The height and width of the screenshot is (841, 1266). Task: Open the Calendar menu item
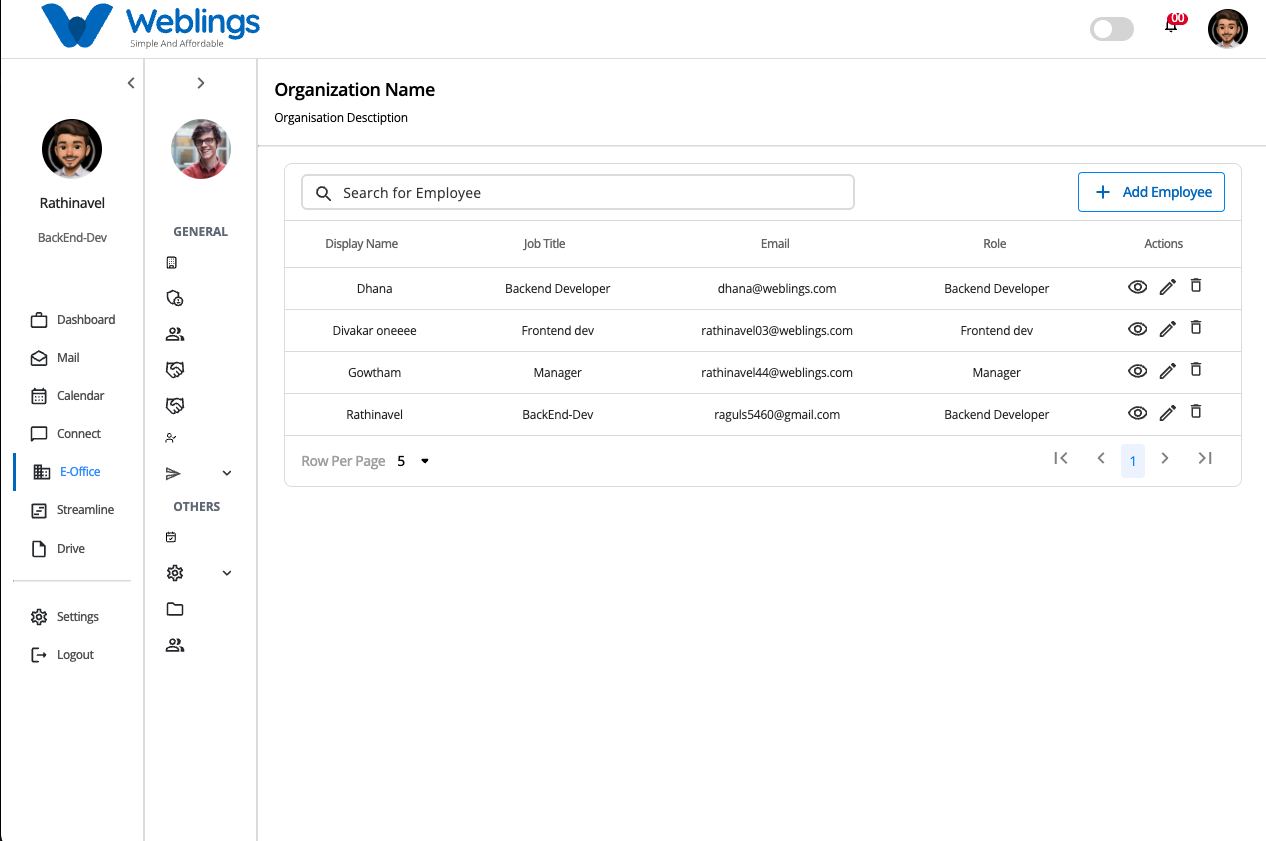click(x=67, y=396)
